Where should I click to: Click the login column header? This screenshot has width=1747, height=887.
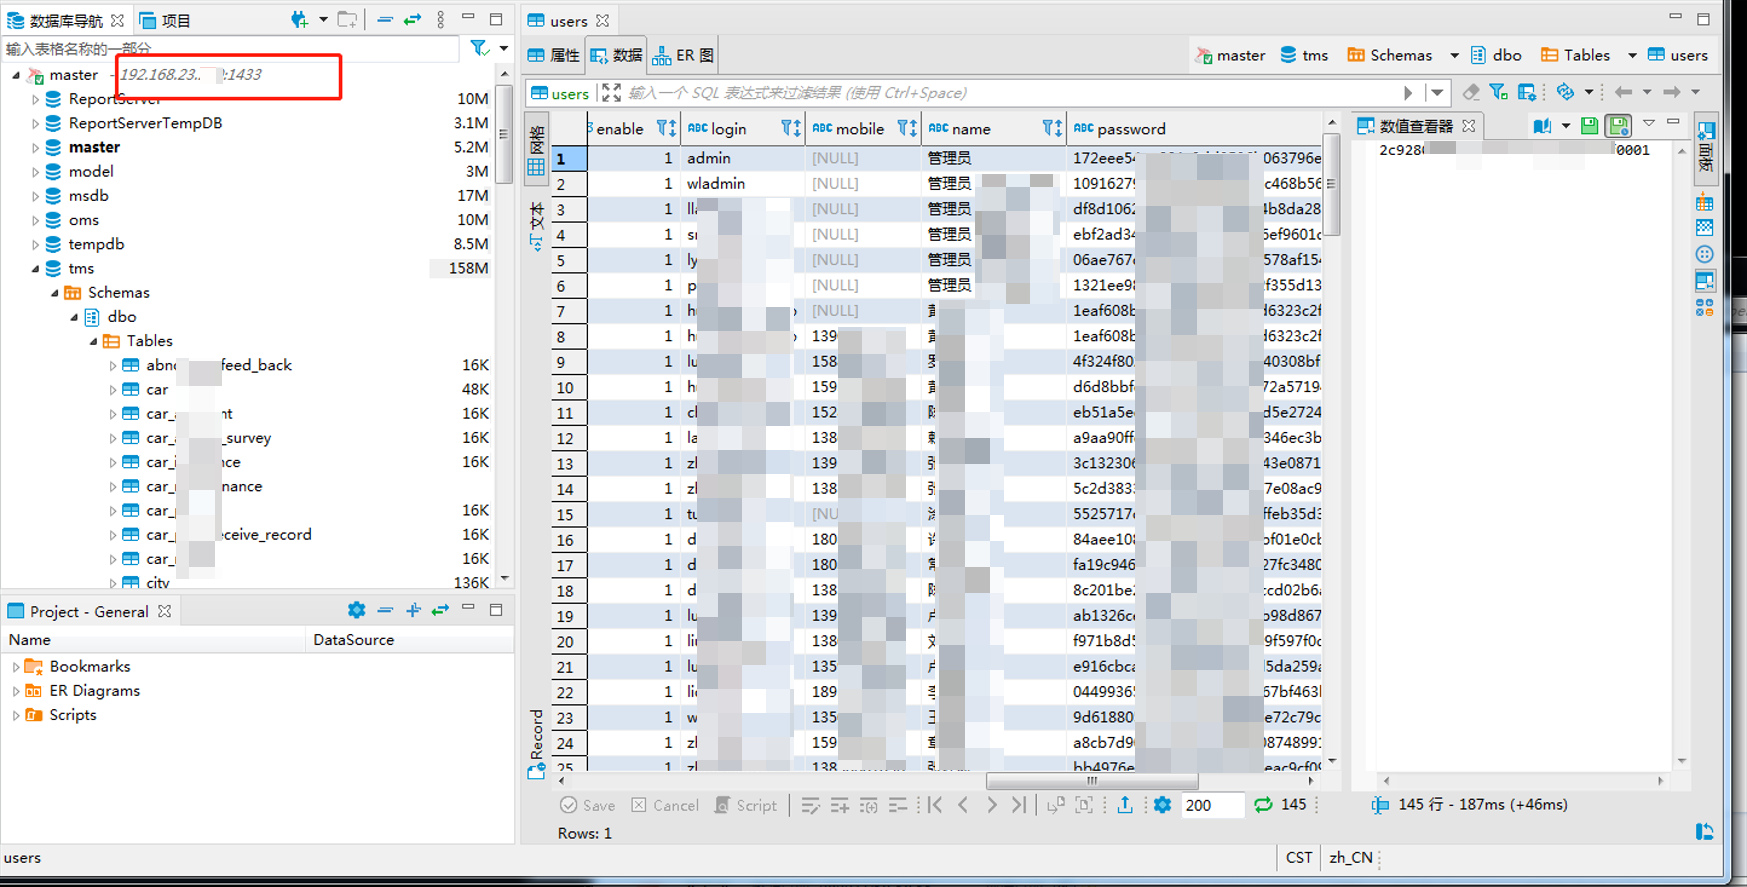729,128
